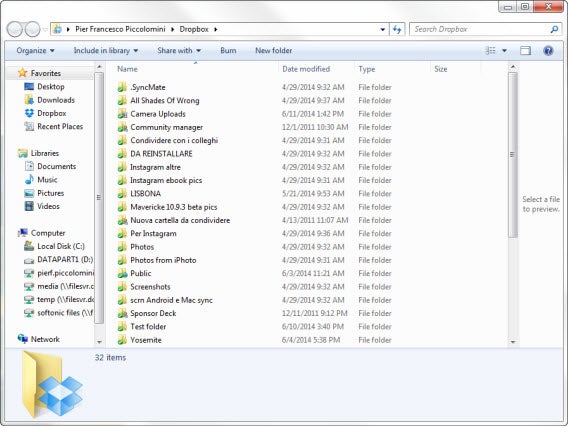Select the Test folder entry
Screen dimensions: 568x426
pyautogui.click(x=148, y=327)
